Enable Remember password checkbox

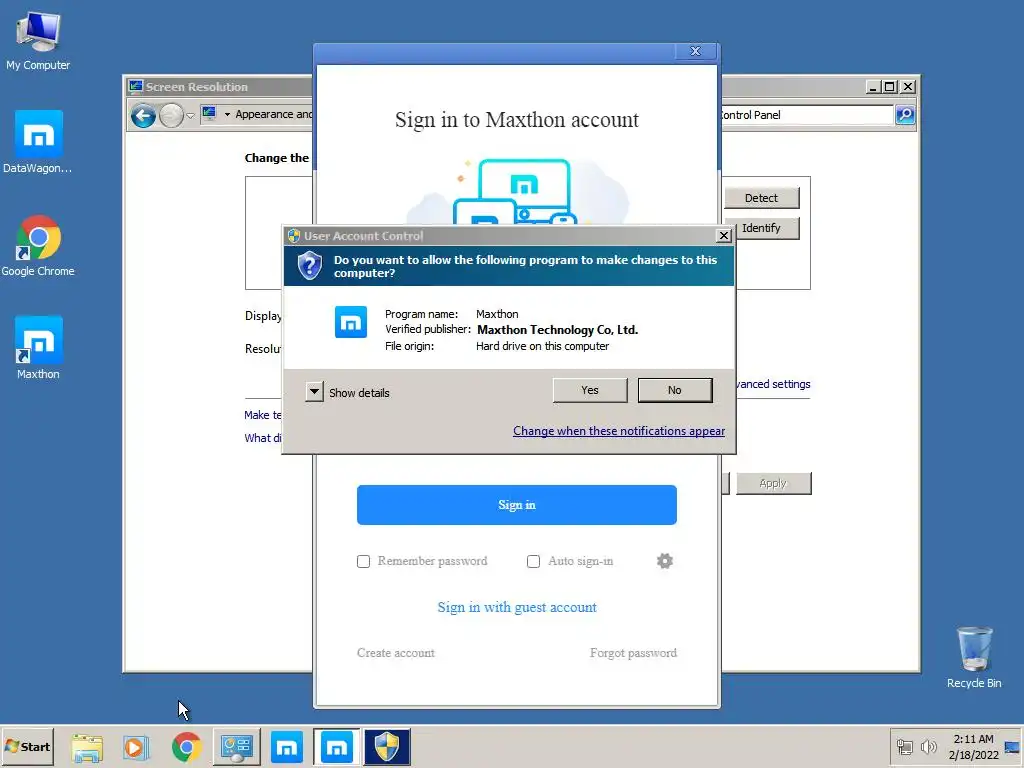tap(363, 561)
